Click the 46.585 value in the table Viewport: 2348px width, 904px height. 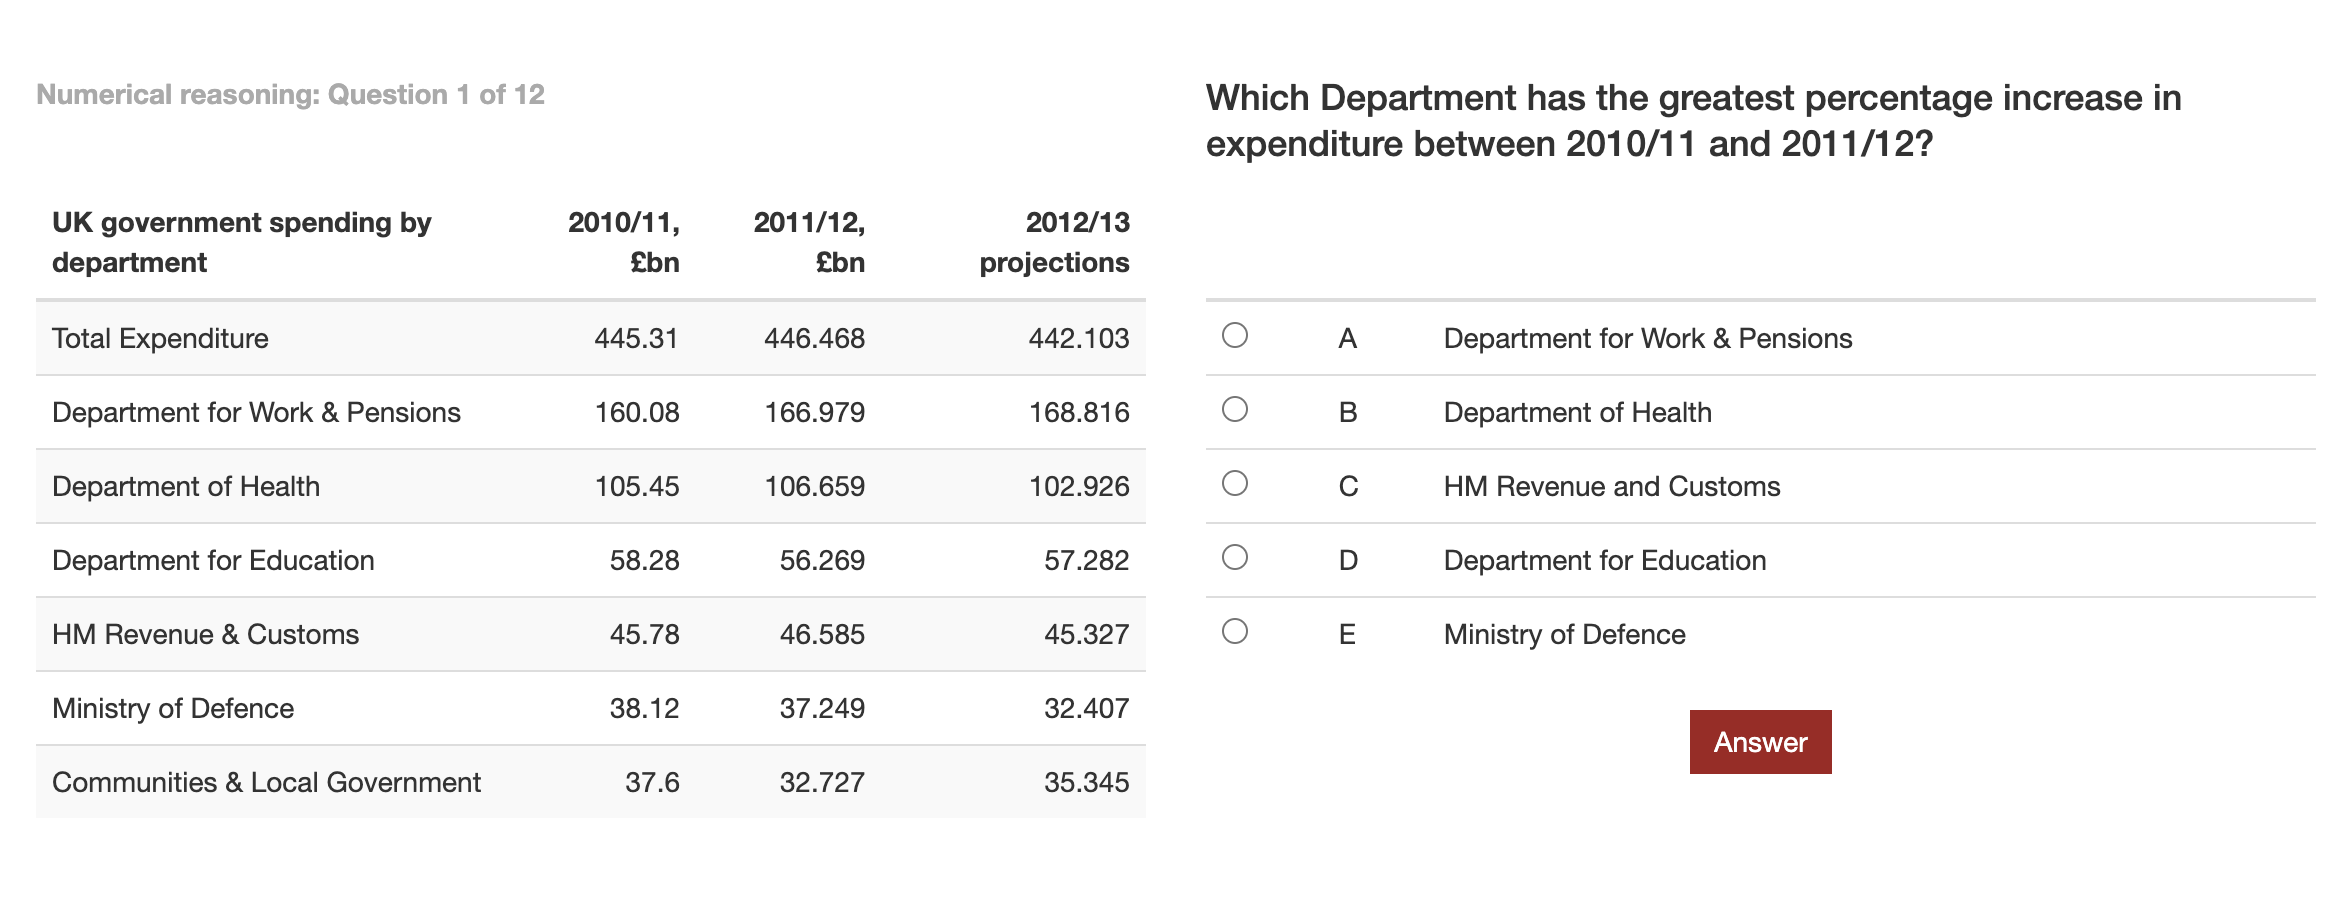(x=822, y=634)
